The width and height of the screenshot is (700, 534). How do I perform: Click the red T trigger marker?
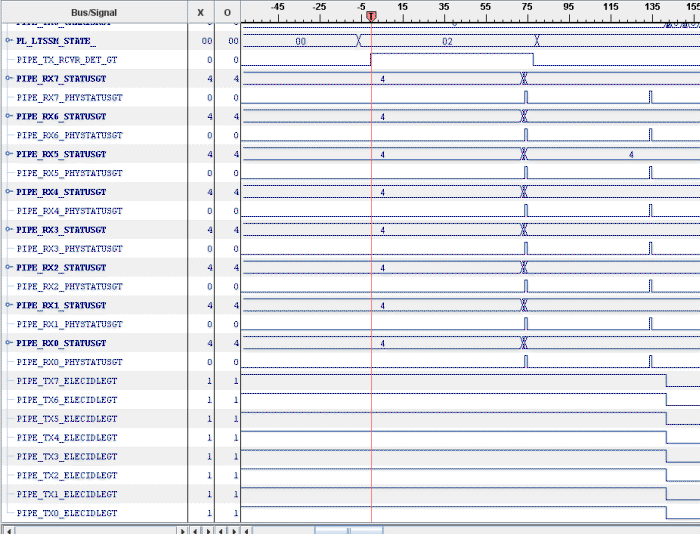(x=371, y=17)
